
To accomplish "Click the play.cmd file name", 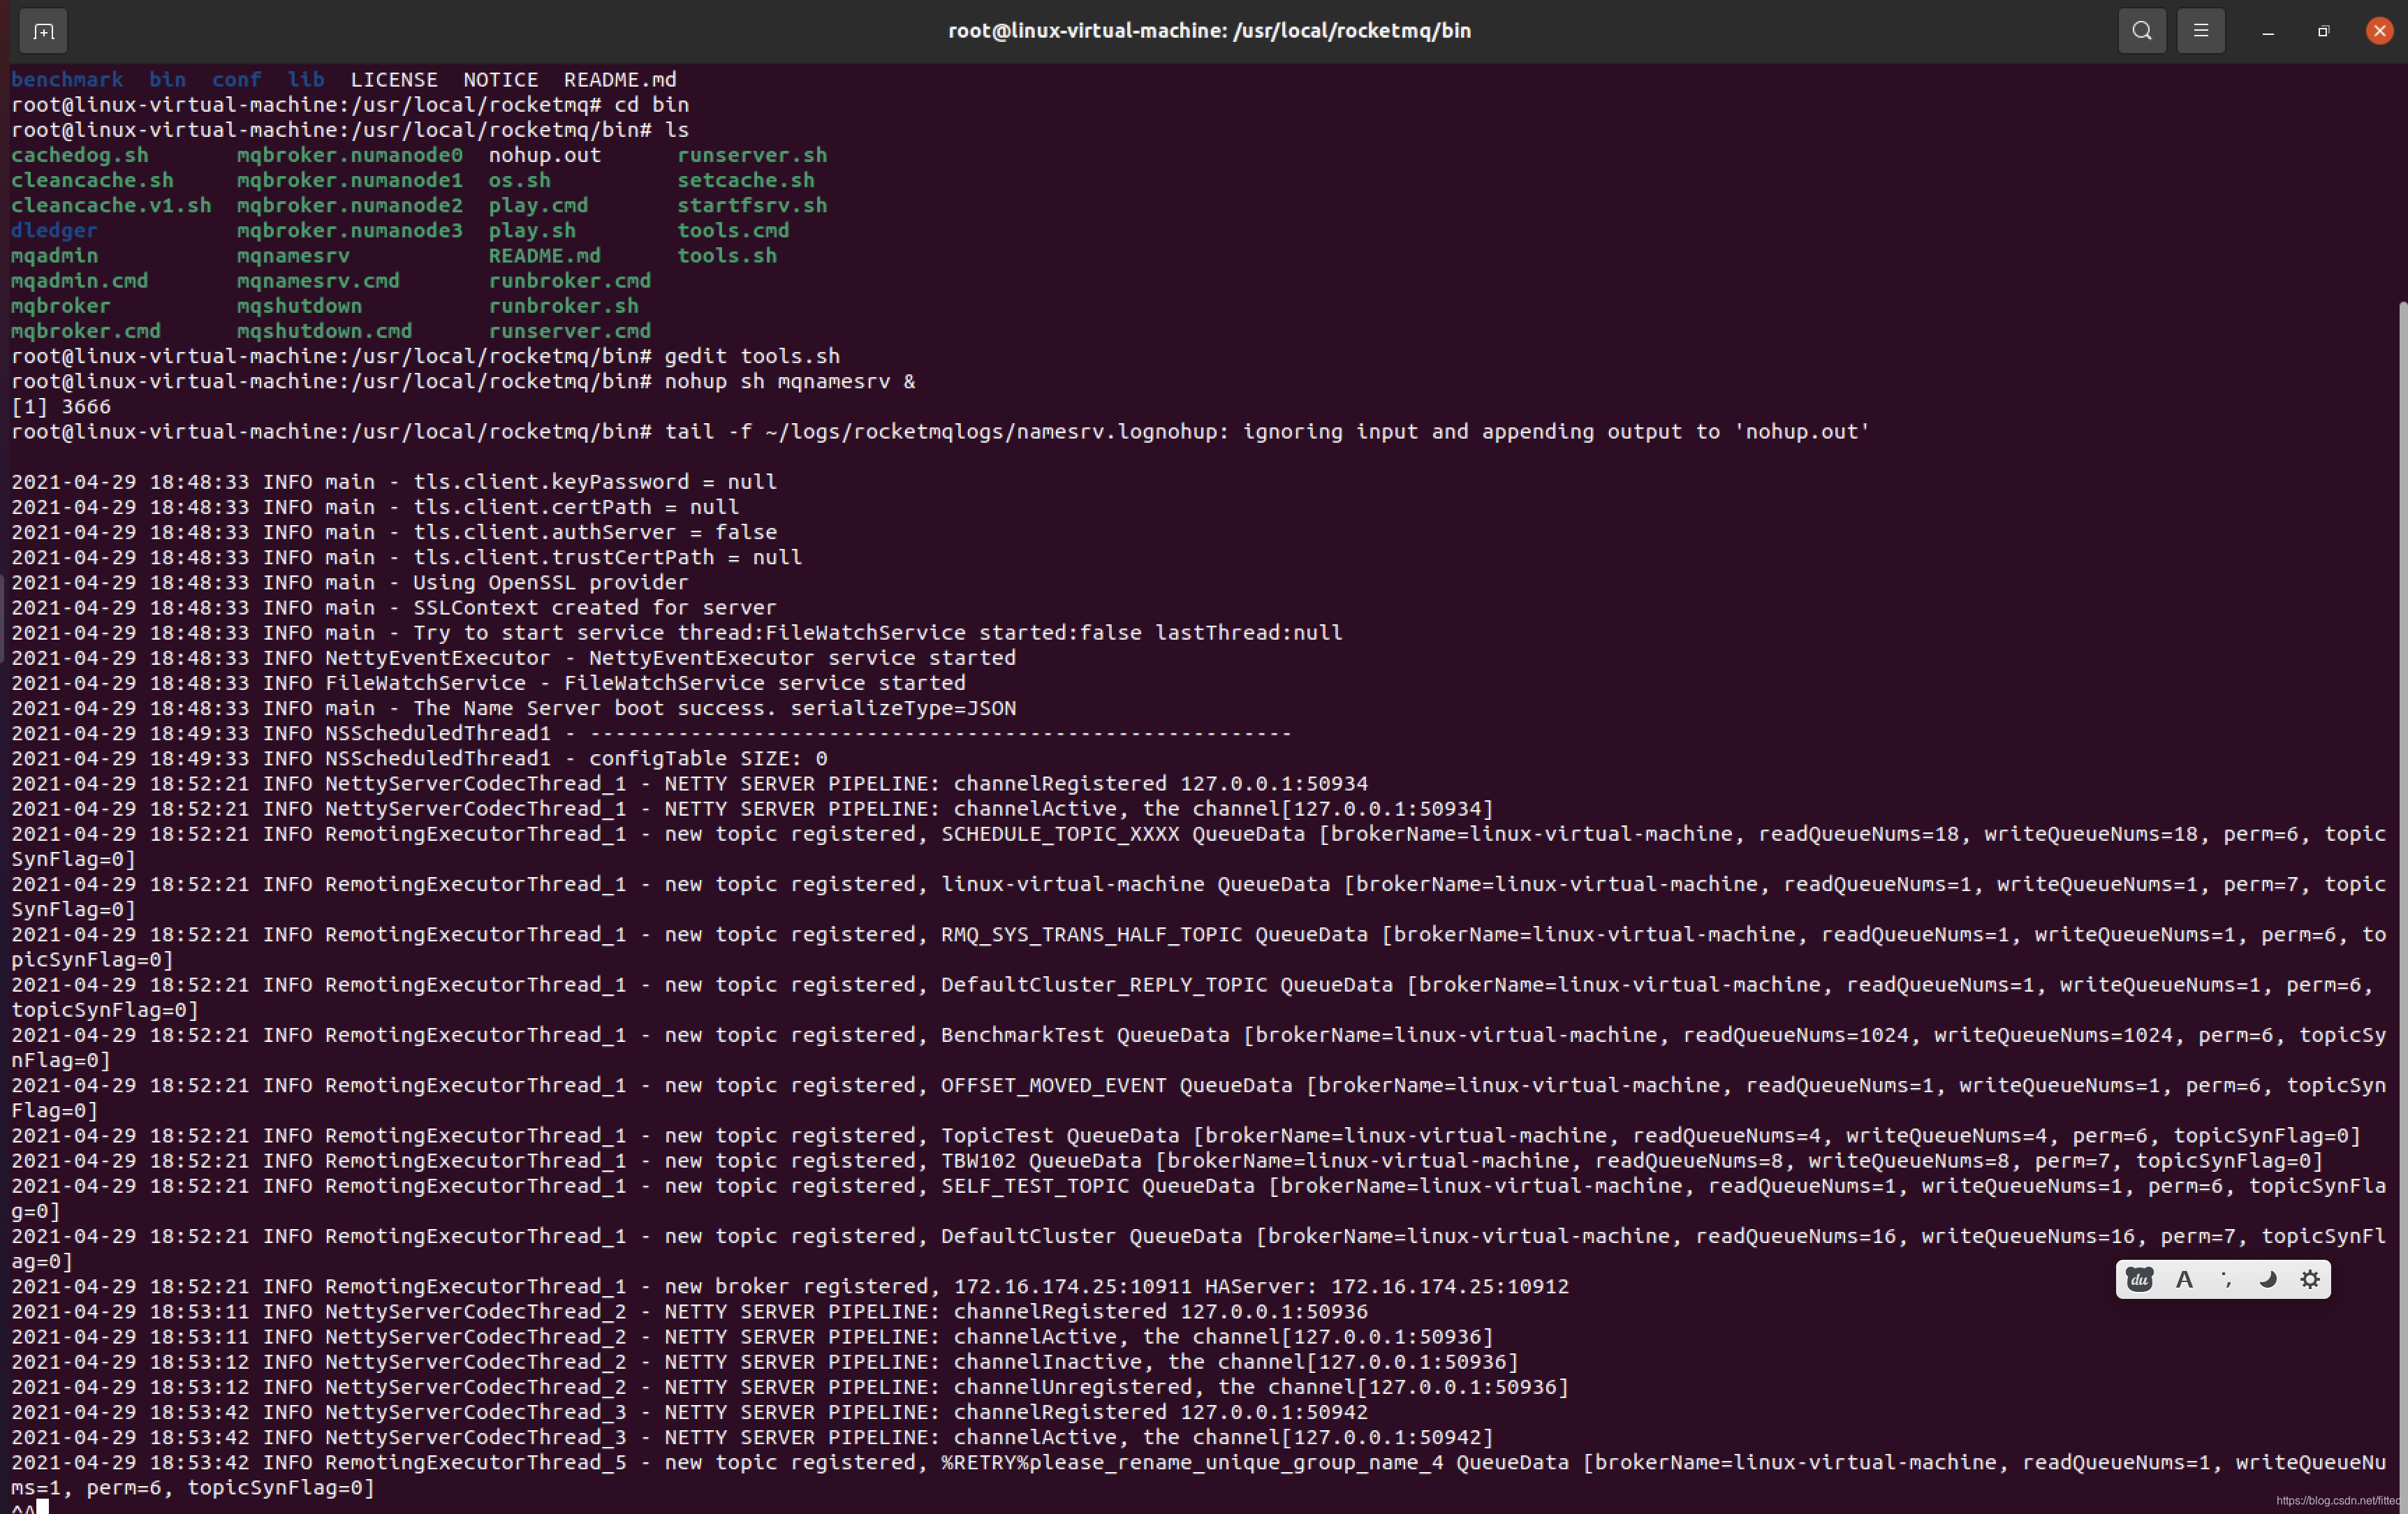I will [538, 205].
